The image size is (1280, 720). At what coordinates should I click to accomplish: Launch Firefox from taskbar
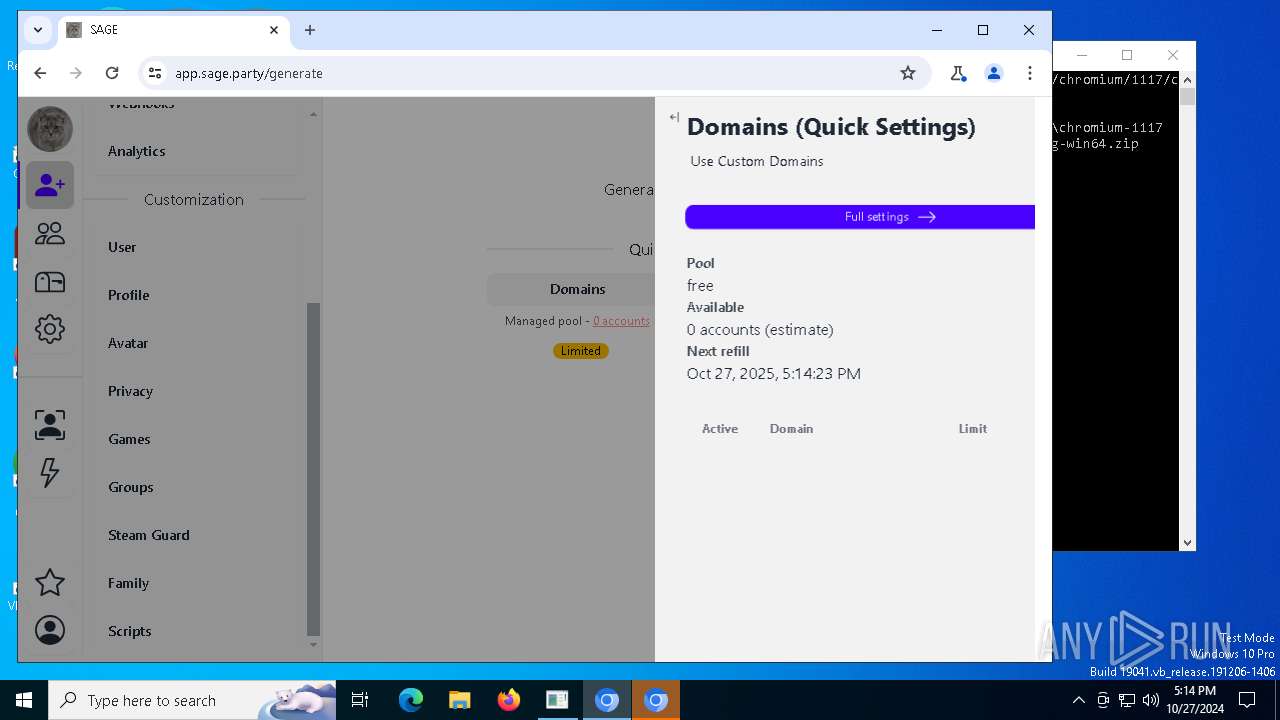509,700
